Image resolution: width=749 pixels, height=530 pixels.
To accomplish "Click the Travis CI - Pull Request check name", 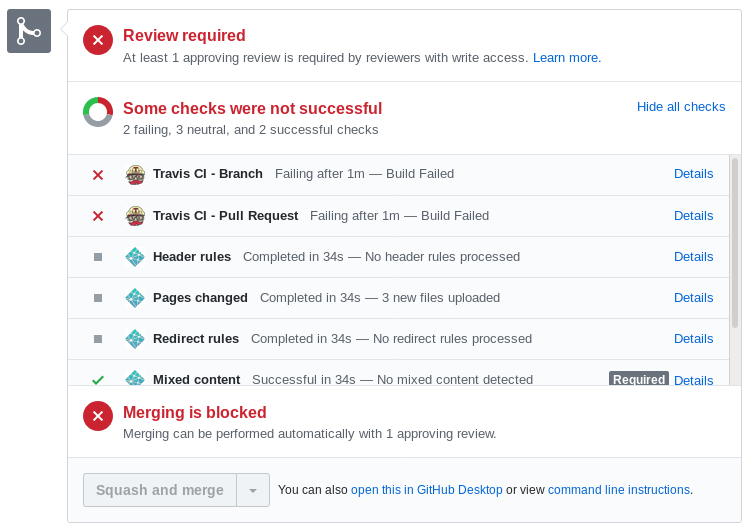I will coord(225,216).
